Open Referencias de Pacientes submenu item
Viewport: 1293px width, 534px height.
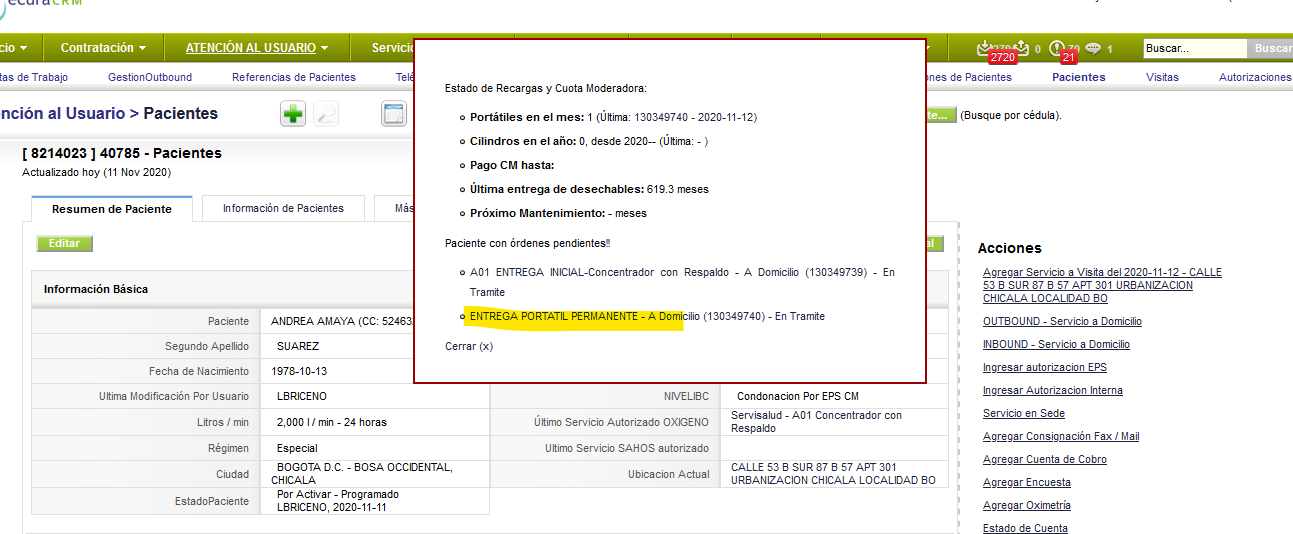click(294, 77)
